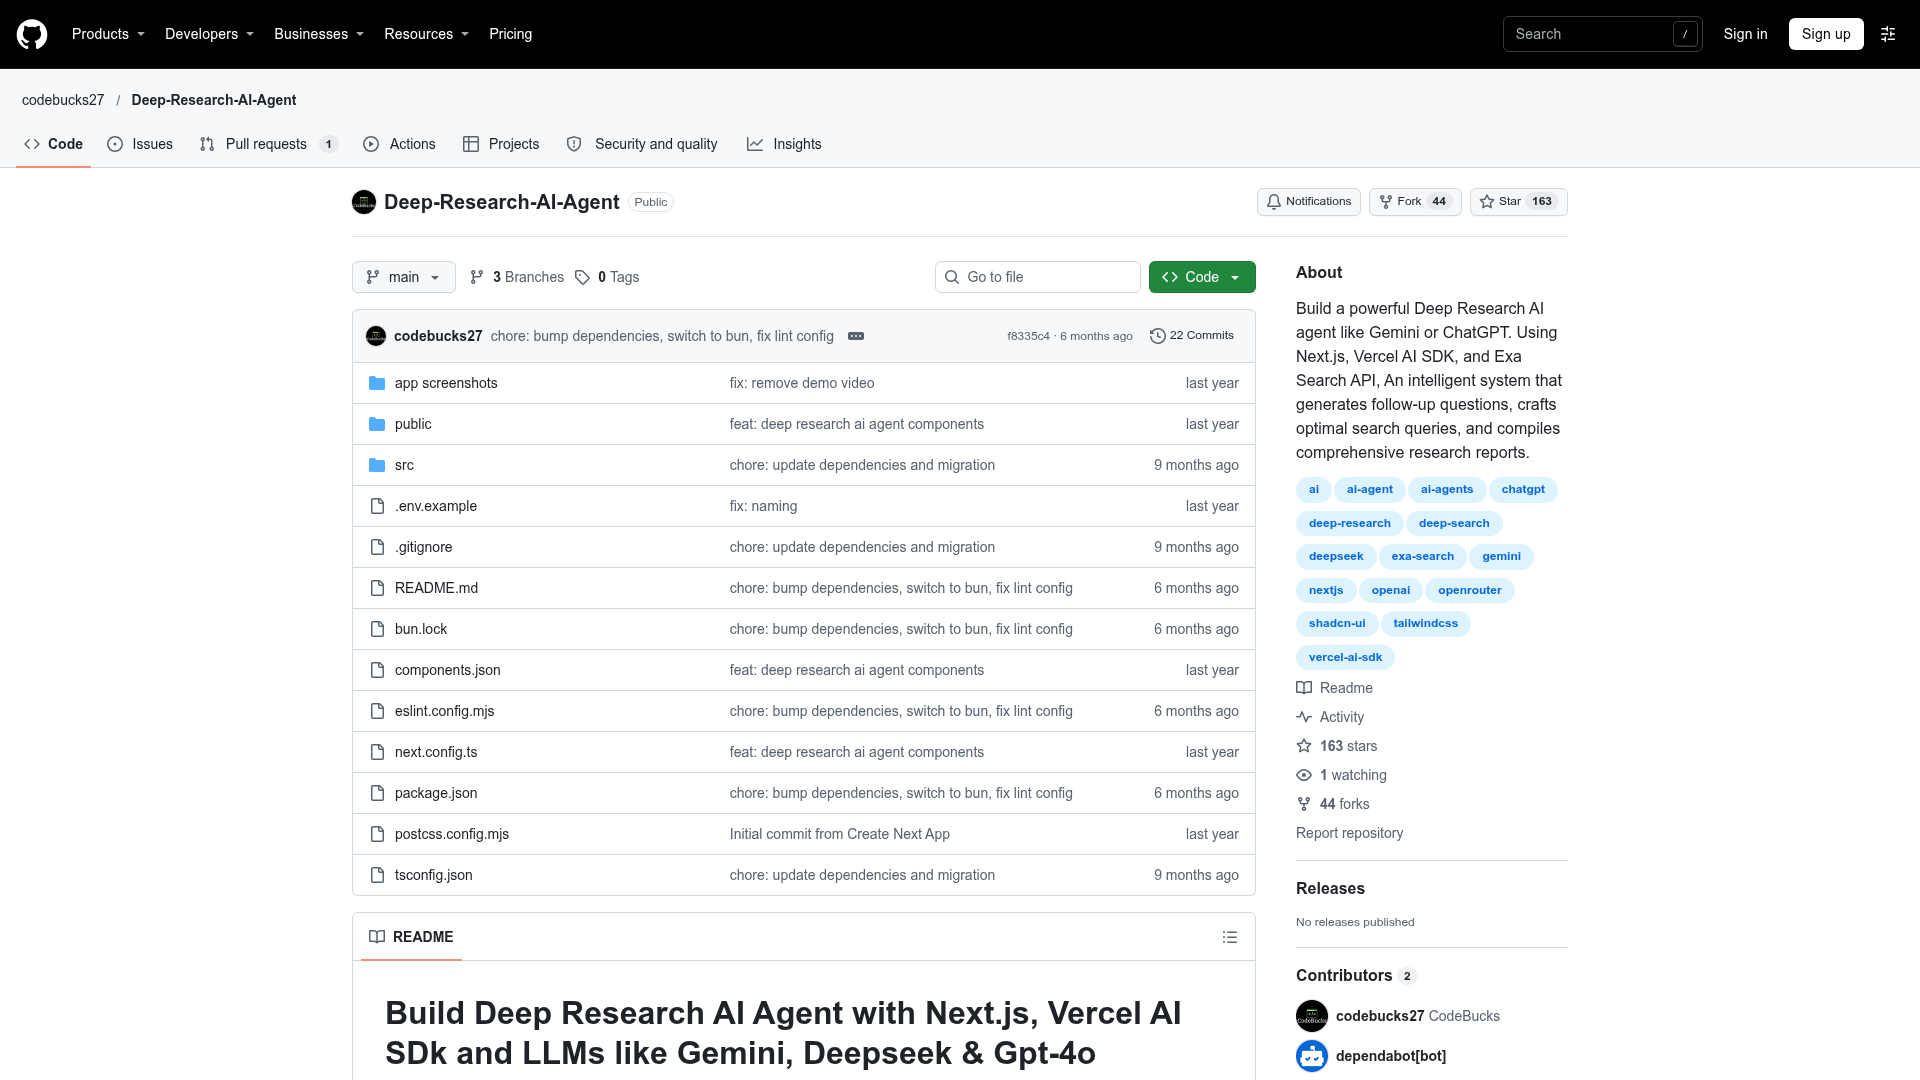Open the 1 watching eye link
1920x1080 pixels.
[1341, 775]
